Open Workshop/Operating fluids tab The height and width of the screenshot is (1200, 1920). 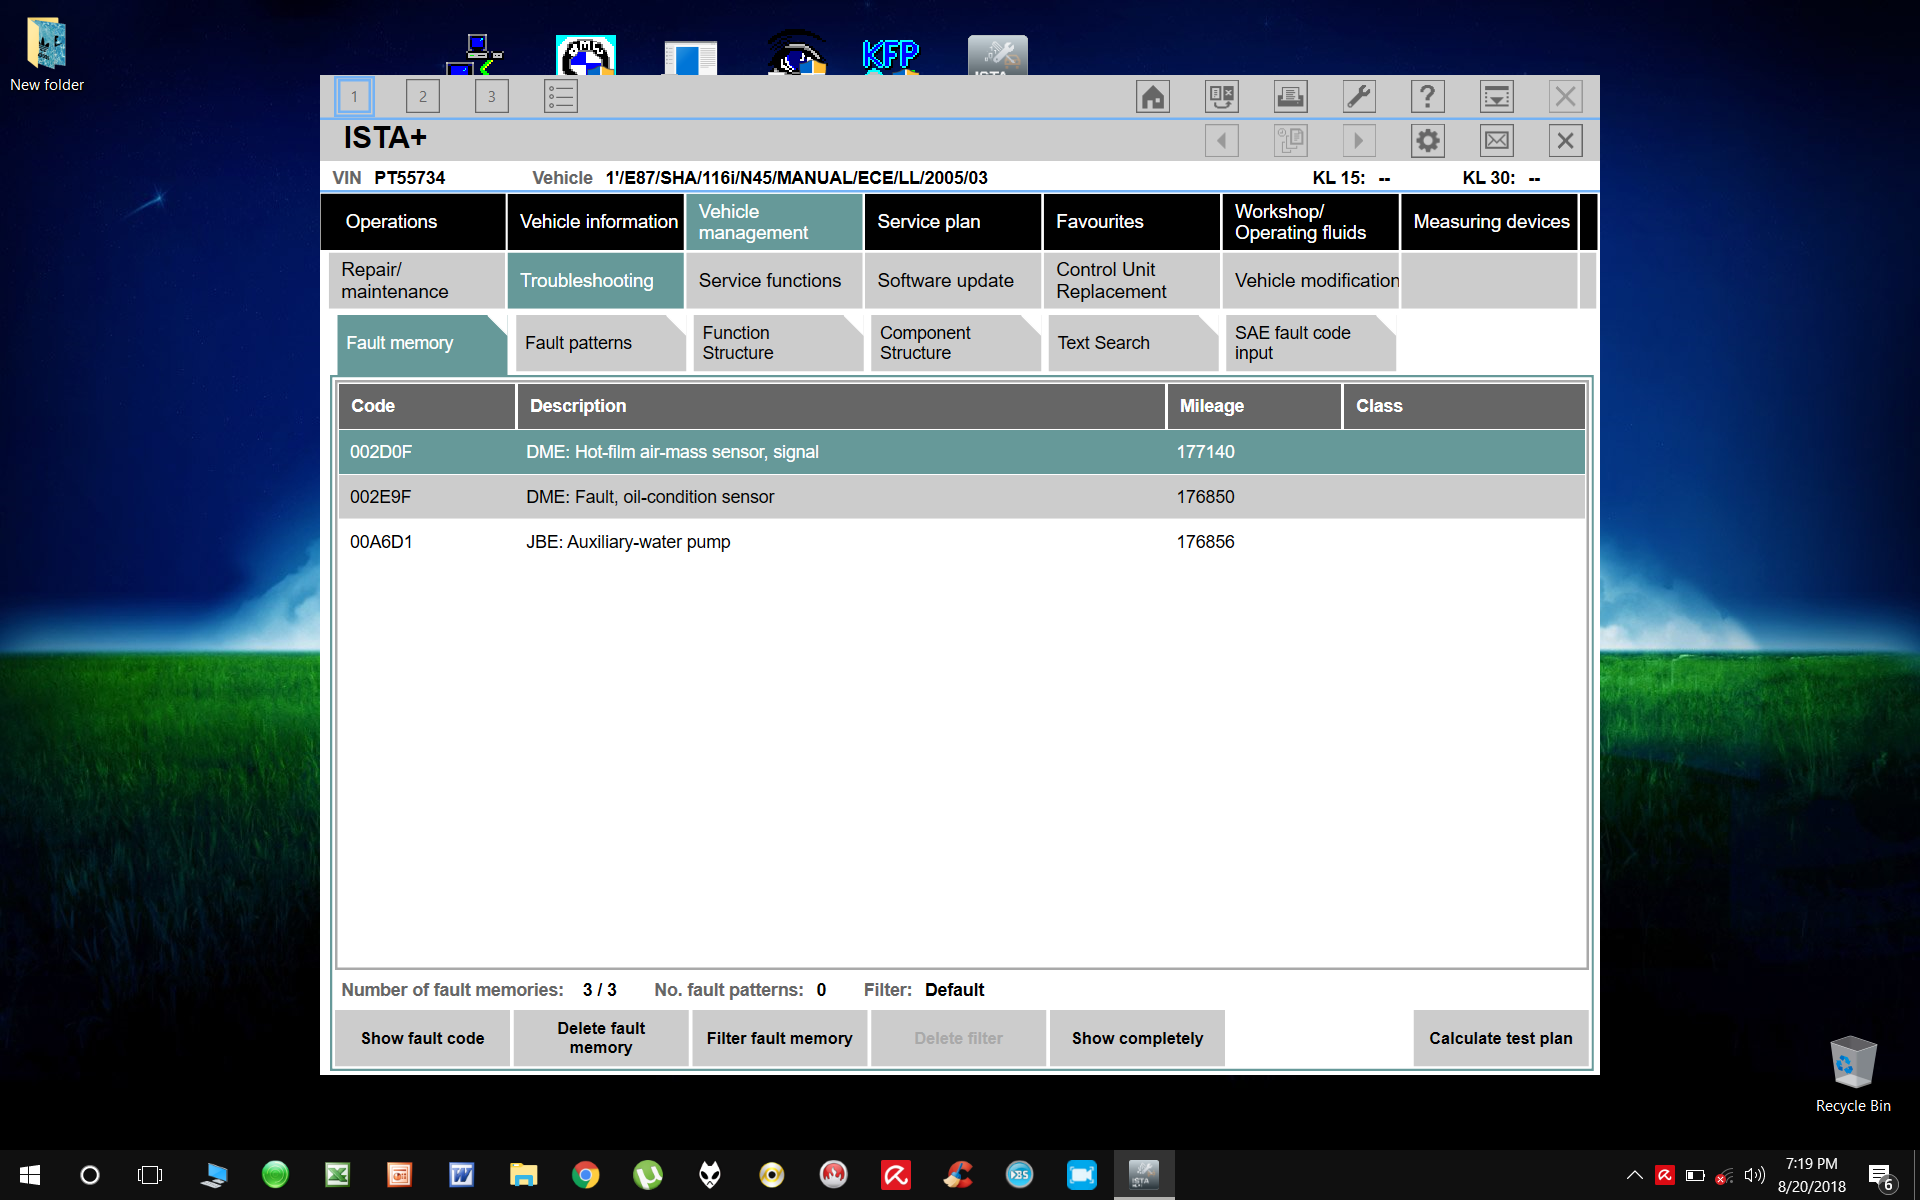(1310, 222)
